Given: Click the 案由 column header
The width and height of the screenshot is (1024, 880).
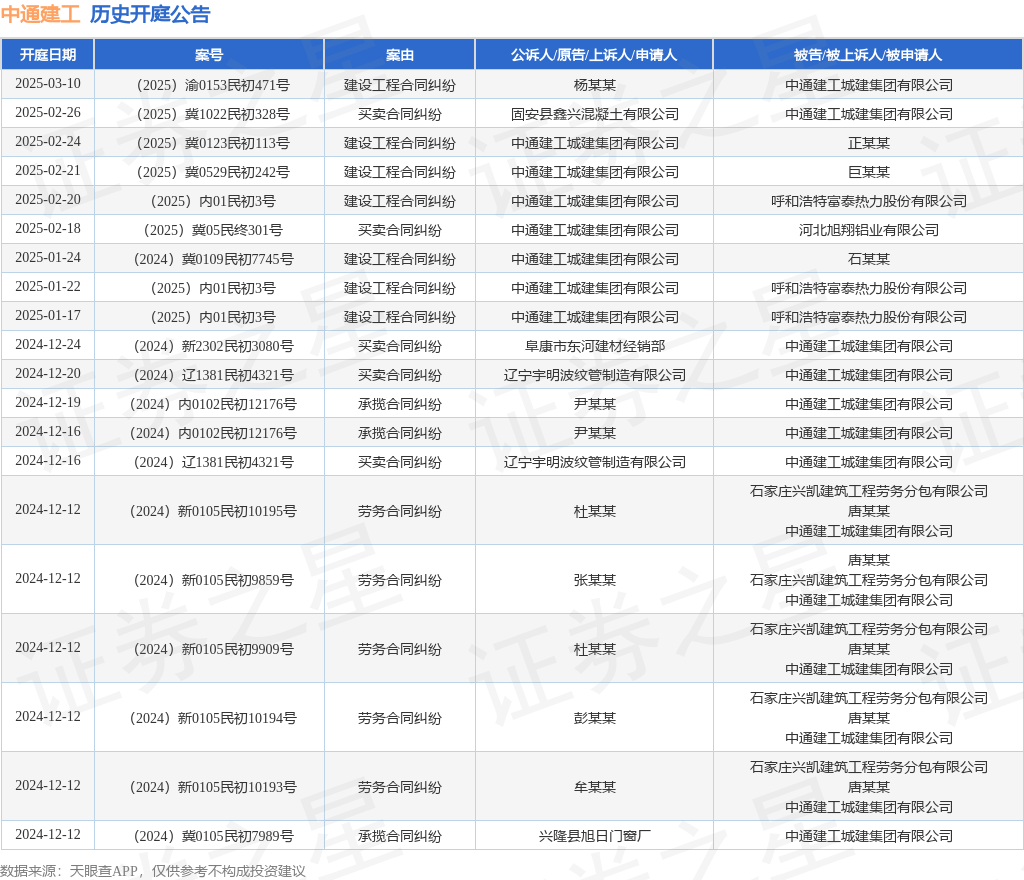Looking at the screenshot, I should 400,55.
